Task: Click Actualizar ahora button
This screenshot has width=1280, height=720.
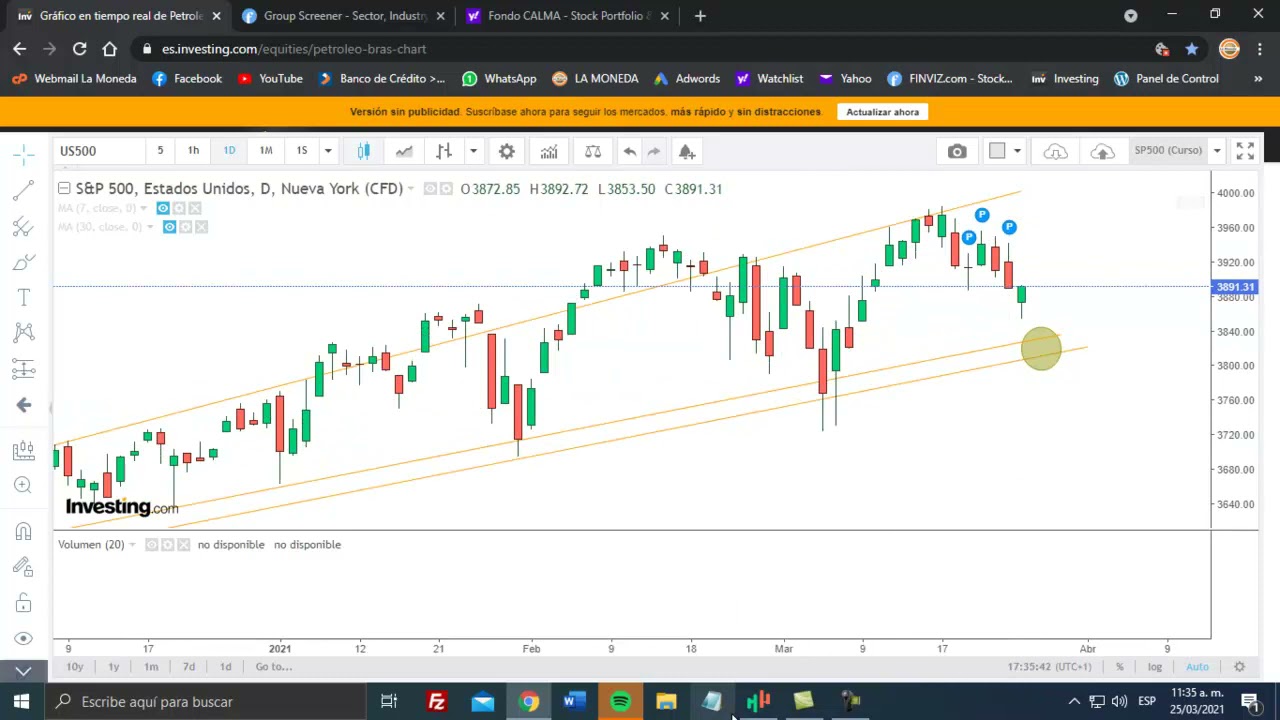Action: click(882, 112)
